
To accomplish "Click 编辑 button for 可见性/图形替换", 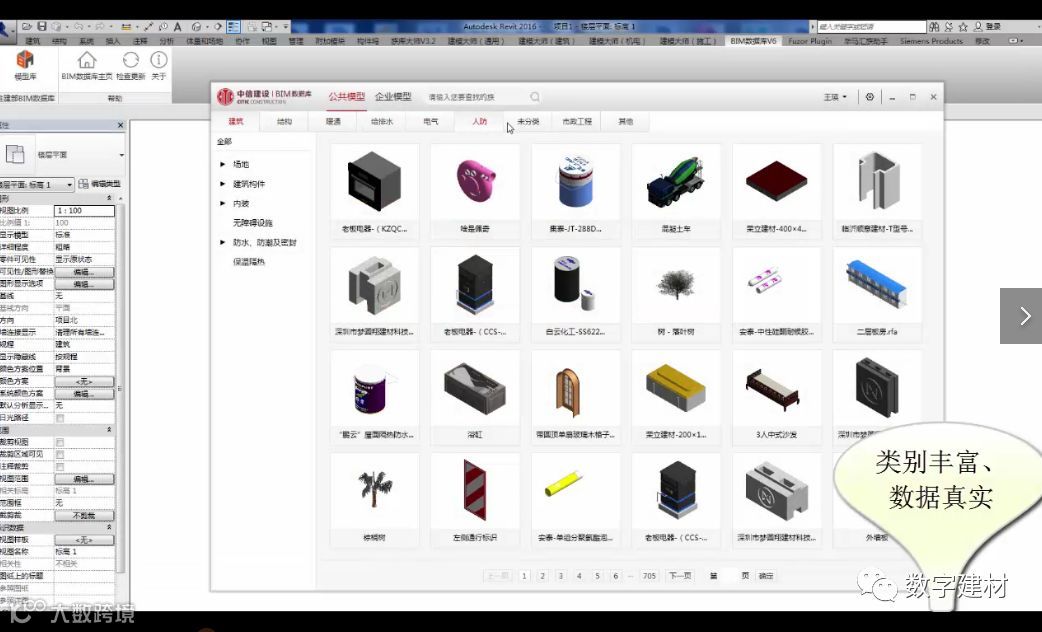I will (x=84, y=272).
